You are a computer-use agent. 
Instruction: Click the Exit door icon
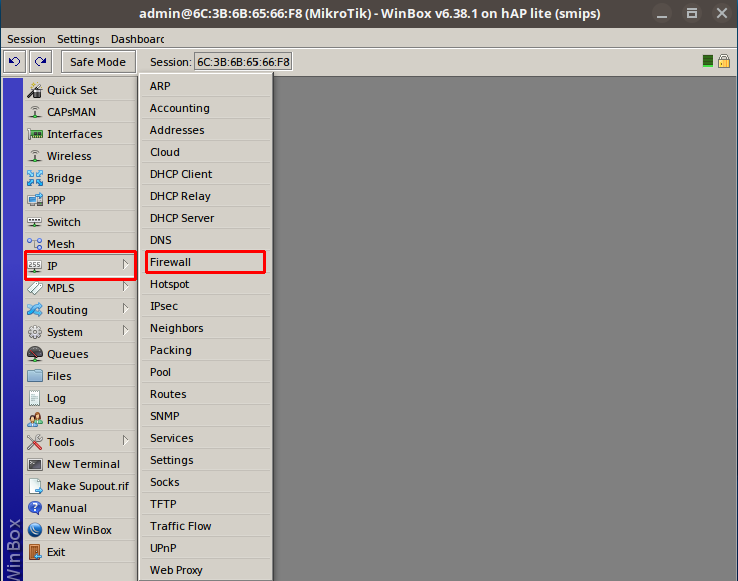tap(35, 552)
